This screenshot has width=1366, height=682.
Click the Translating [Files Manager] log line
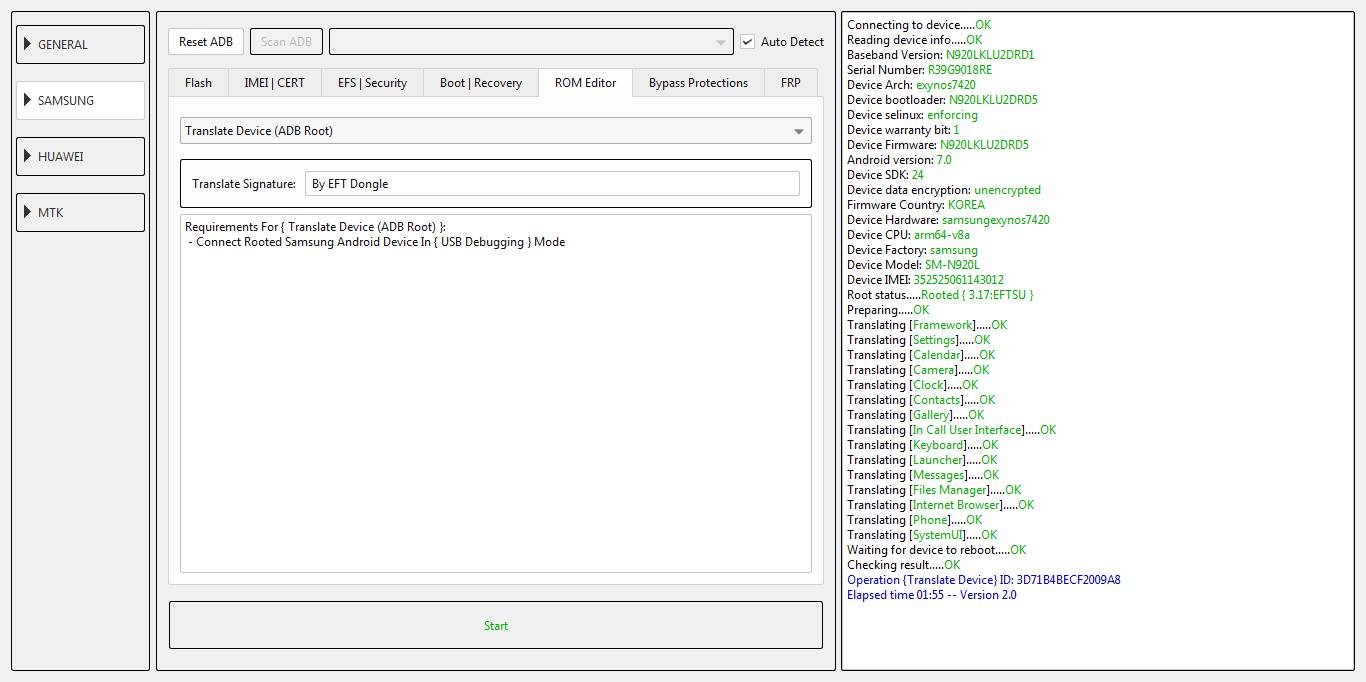tap(934, 490)
